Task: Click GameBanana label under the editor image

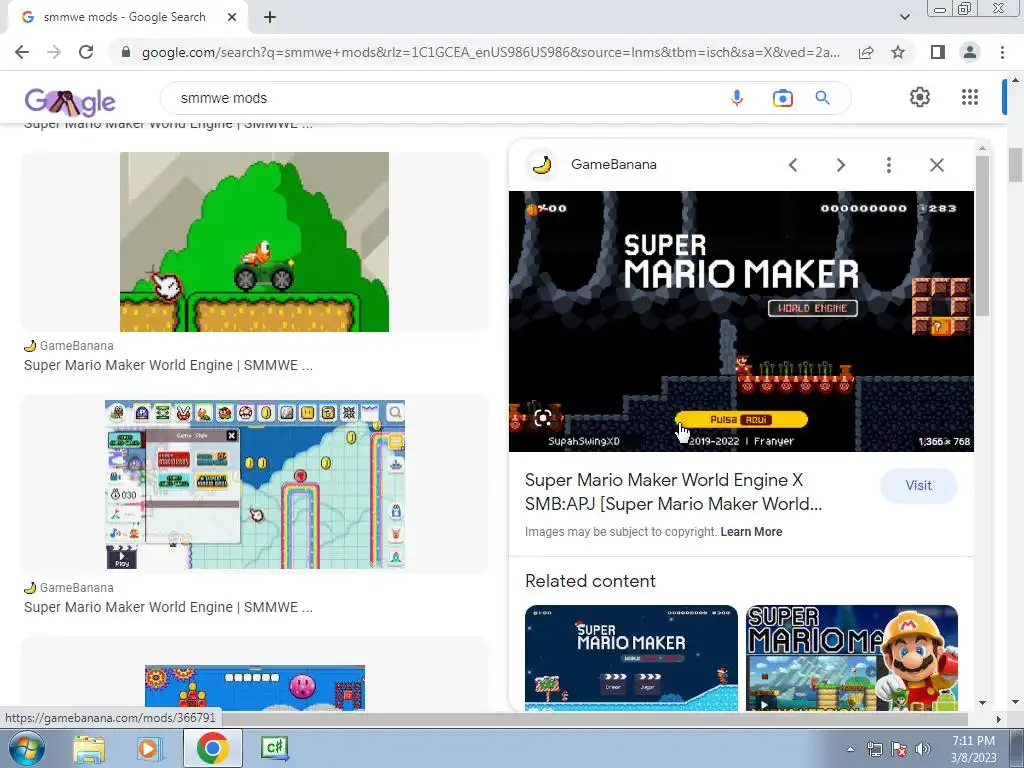Action: [x=76, y=588]
